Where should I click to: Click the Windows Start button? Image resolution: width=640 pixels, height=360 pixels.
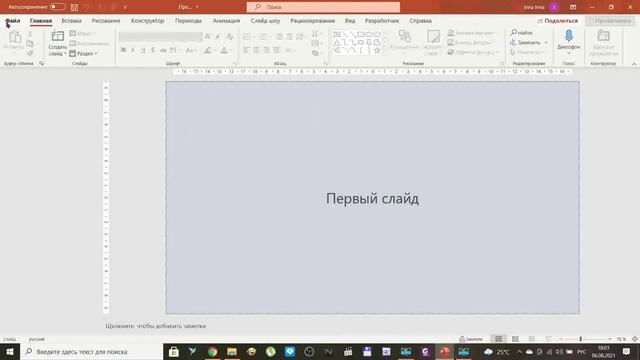click(x=9, y=351)
